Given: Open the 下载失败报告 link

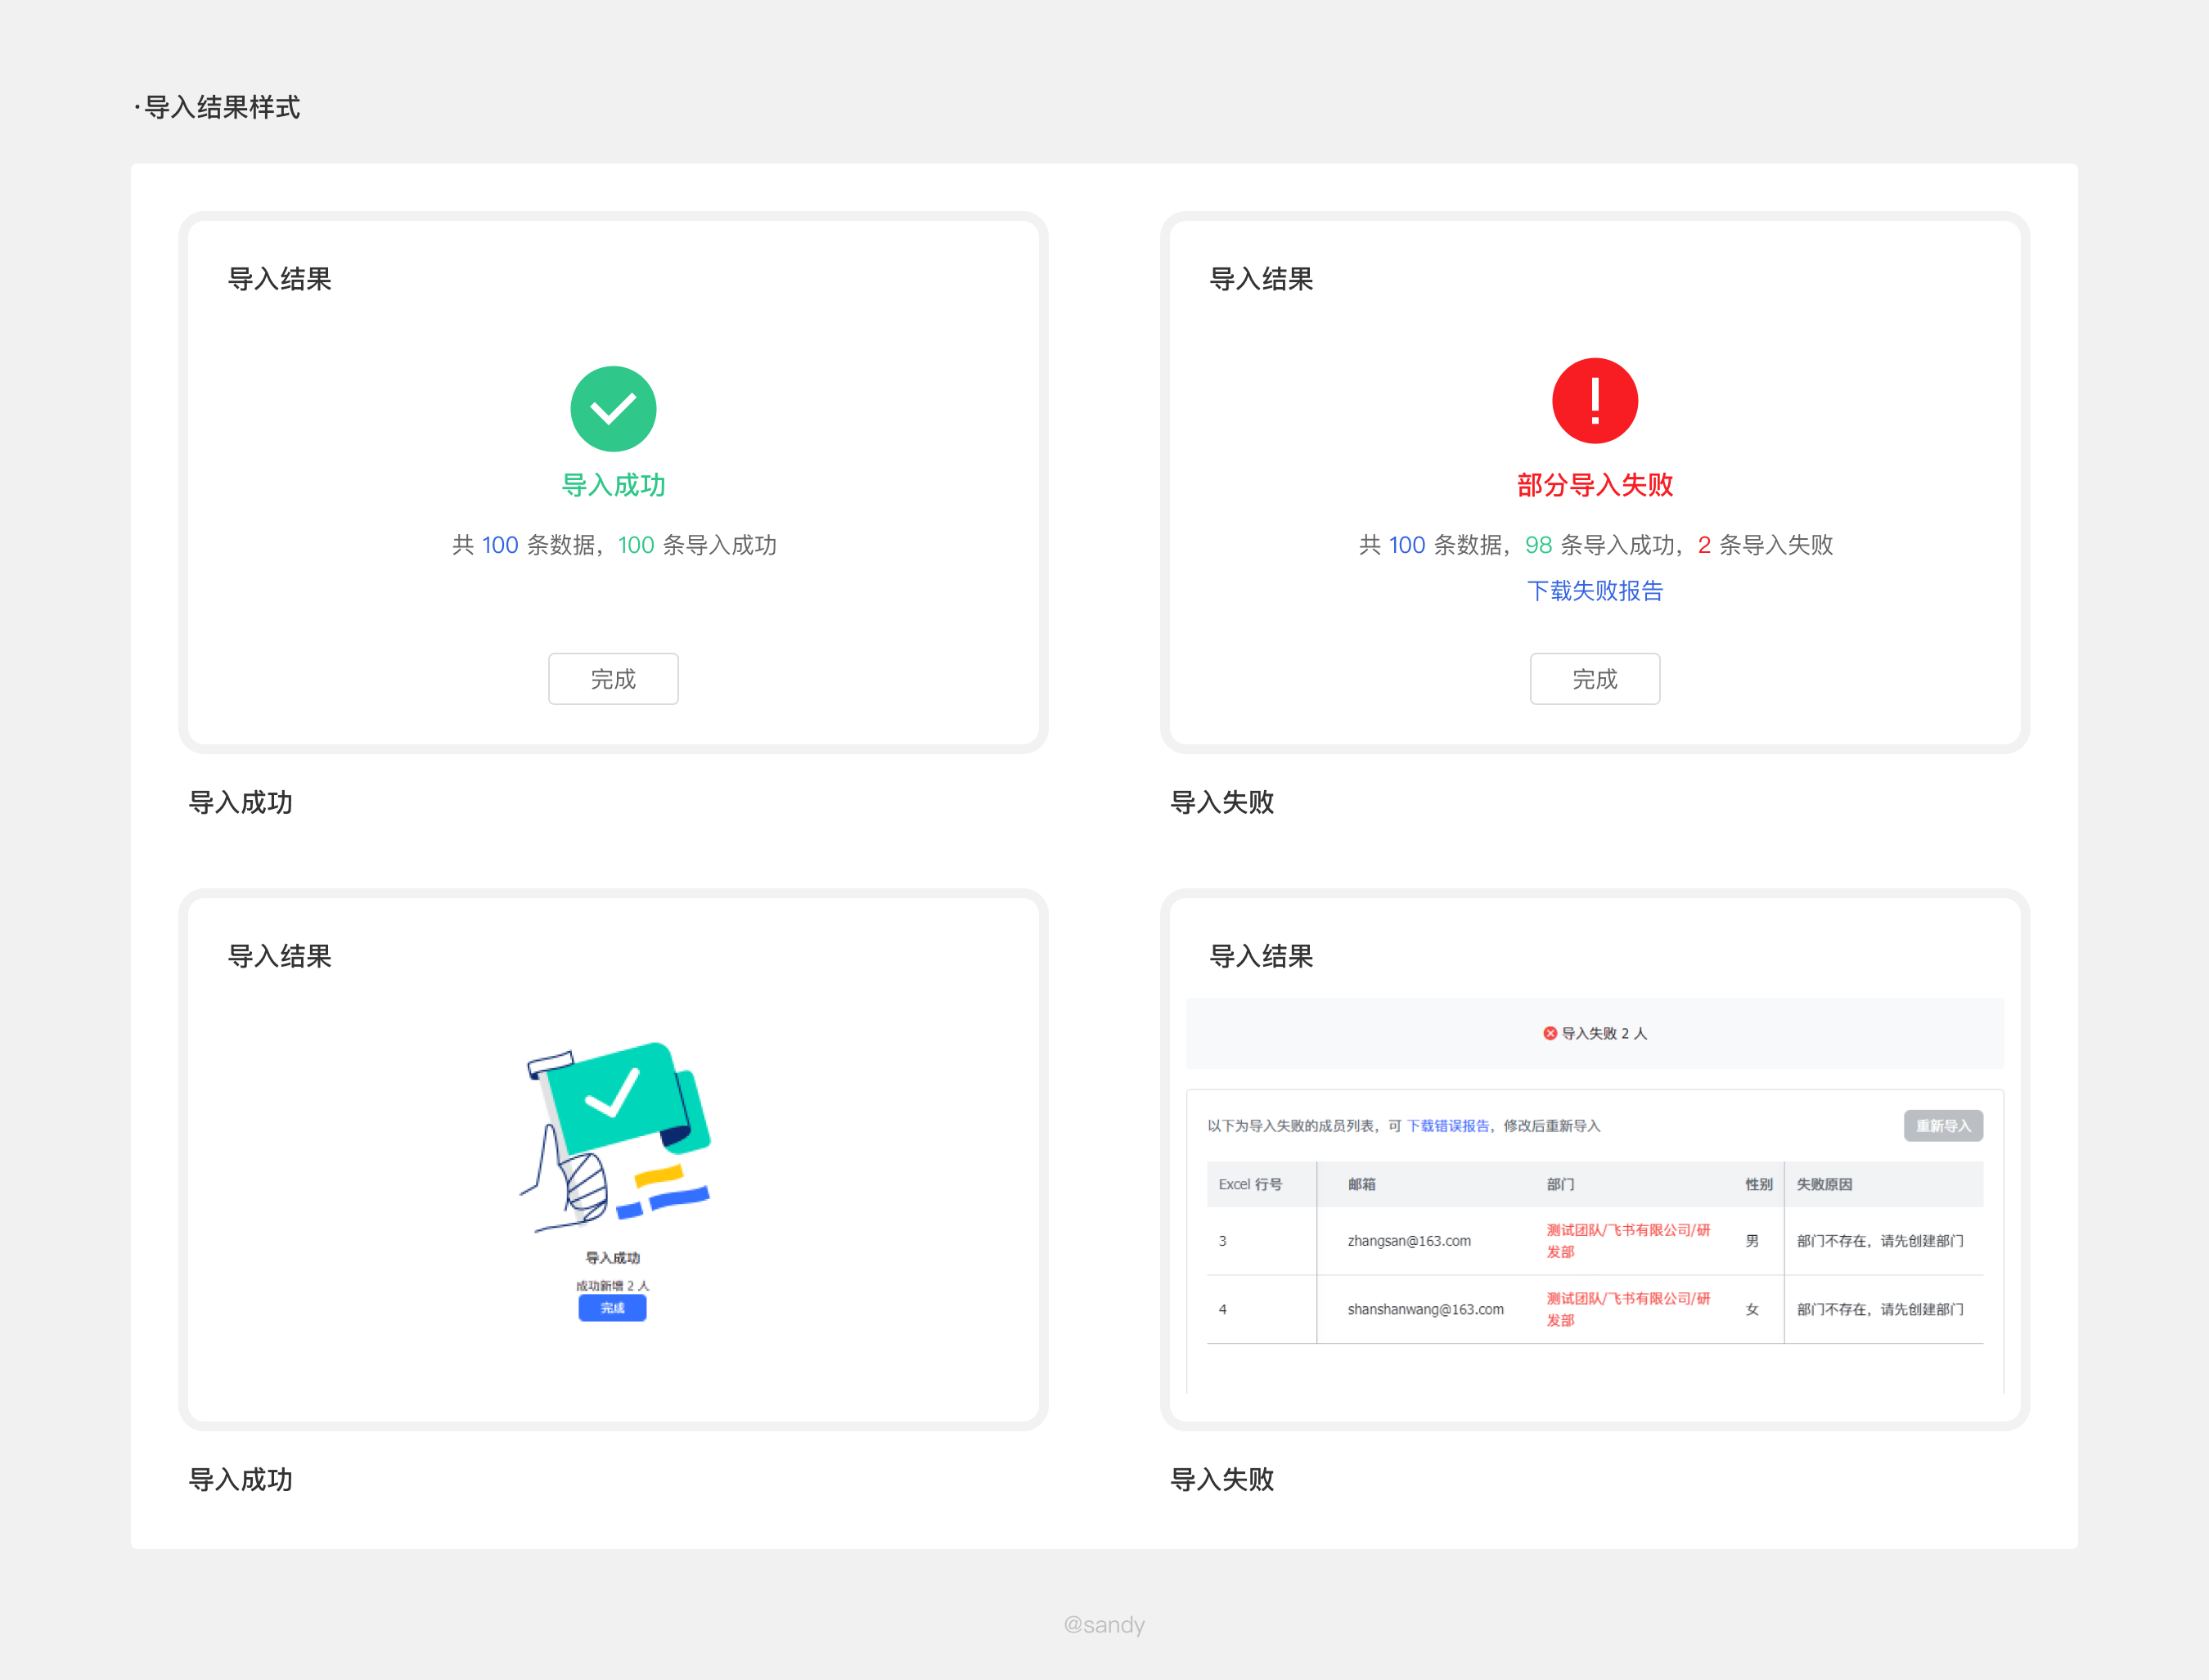Looking at the screenshot, I should click(x=1594, y=591).
